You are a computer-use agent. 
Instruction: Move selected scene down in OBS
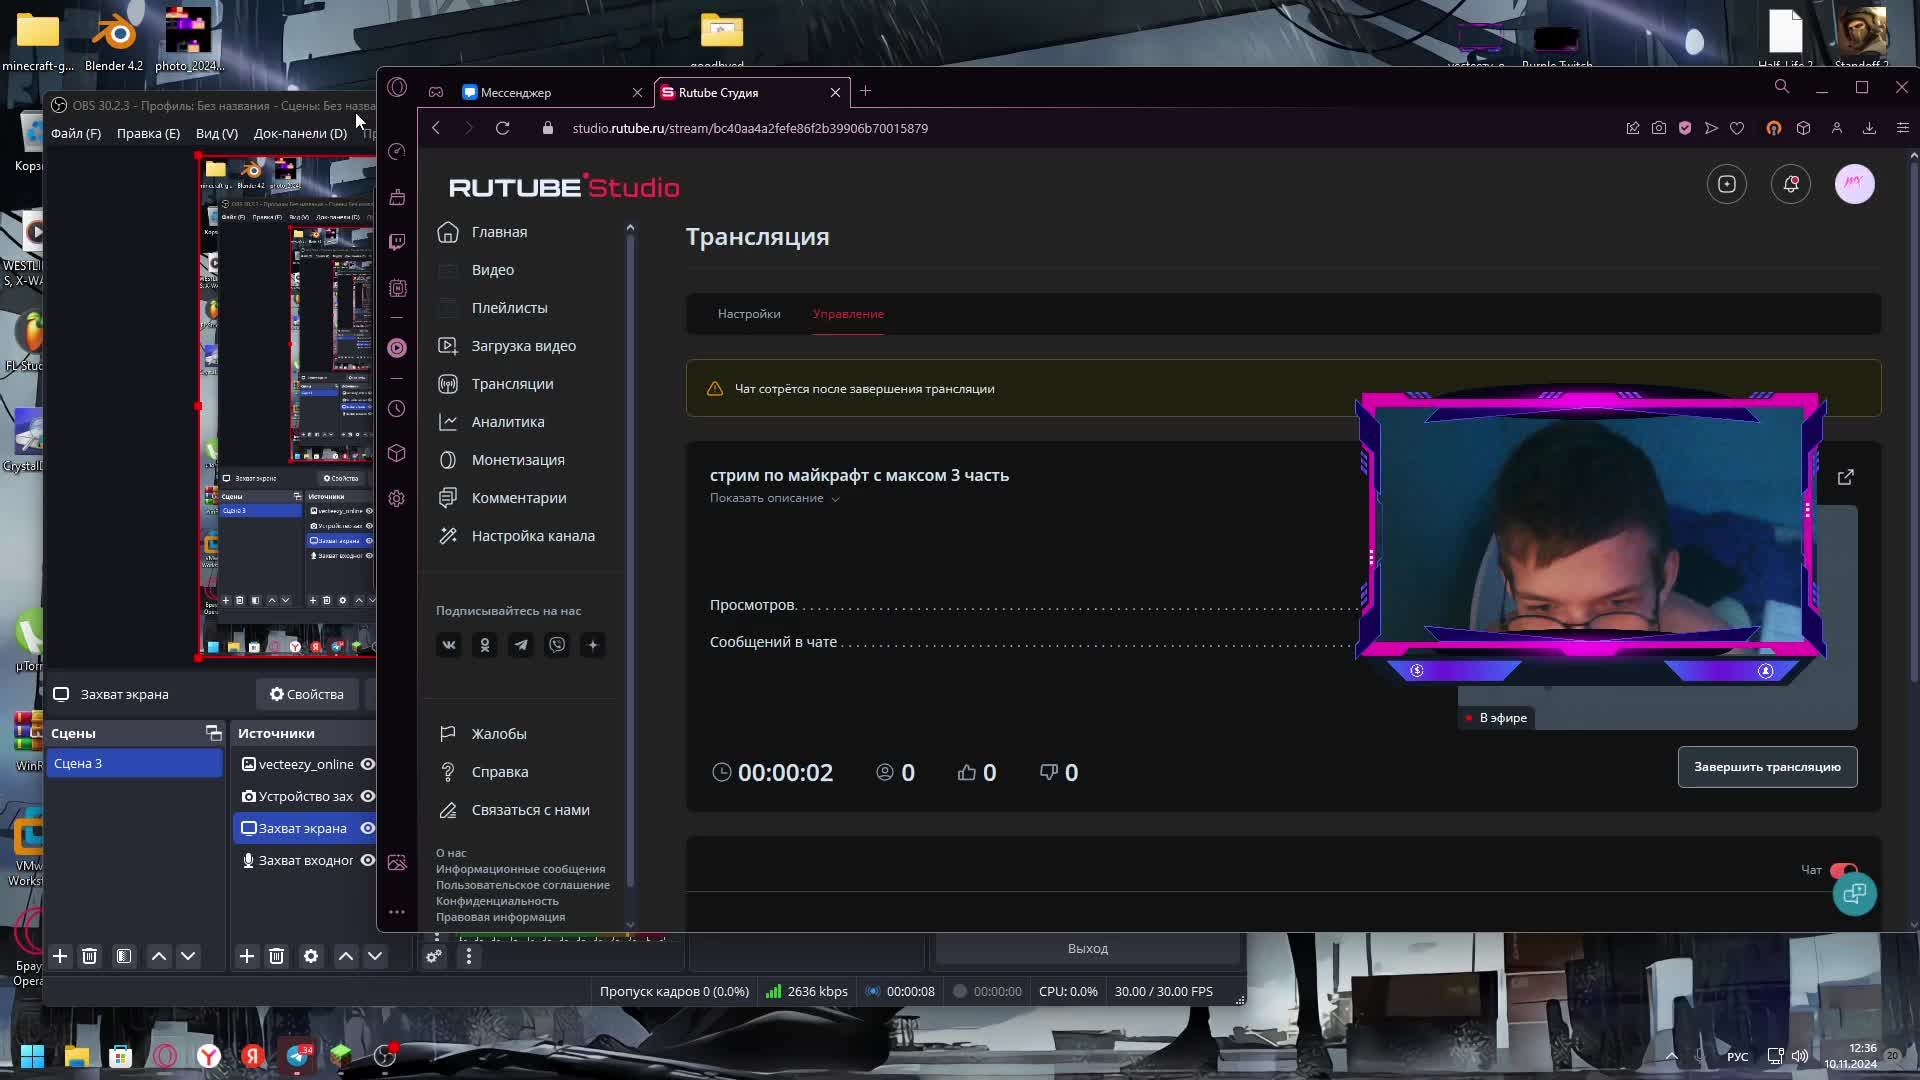188,957
